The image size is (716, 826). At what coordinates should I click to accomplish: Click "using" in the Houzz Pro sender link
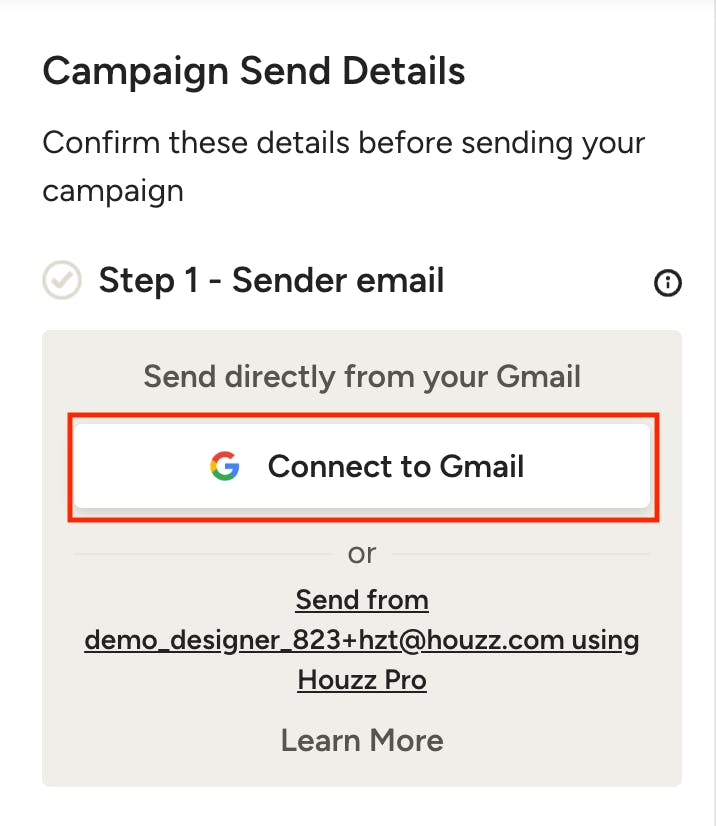click(x=608, y=640)
